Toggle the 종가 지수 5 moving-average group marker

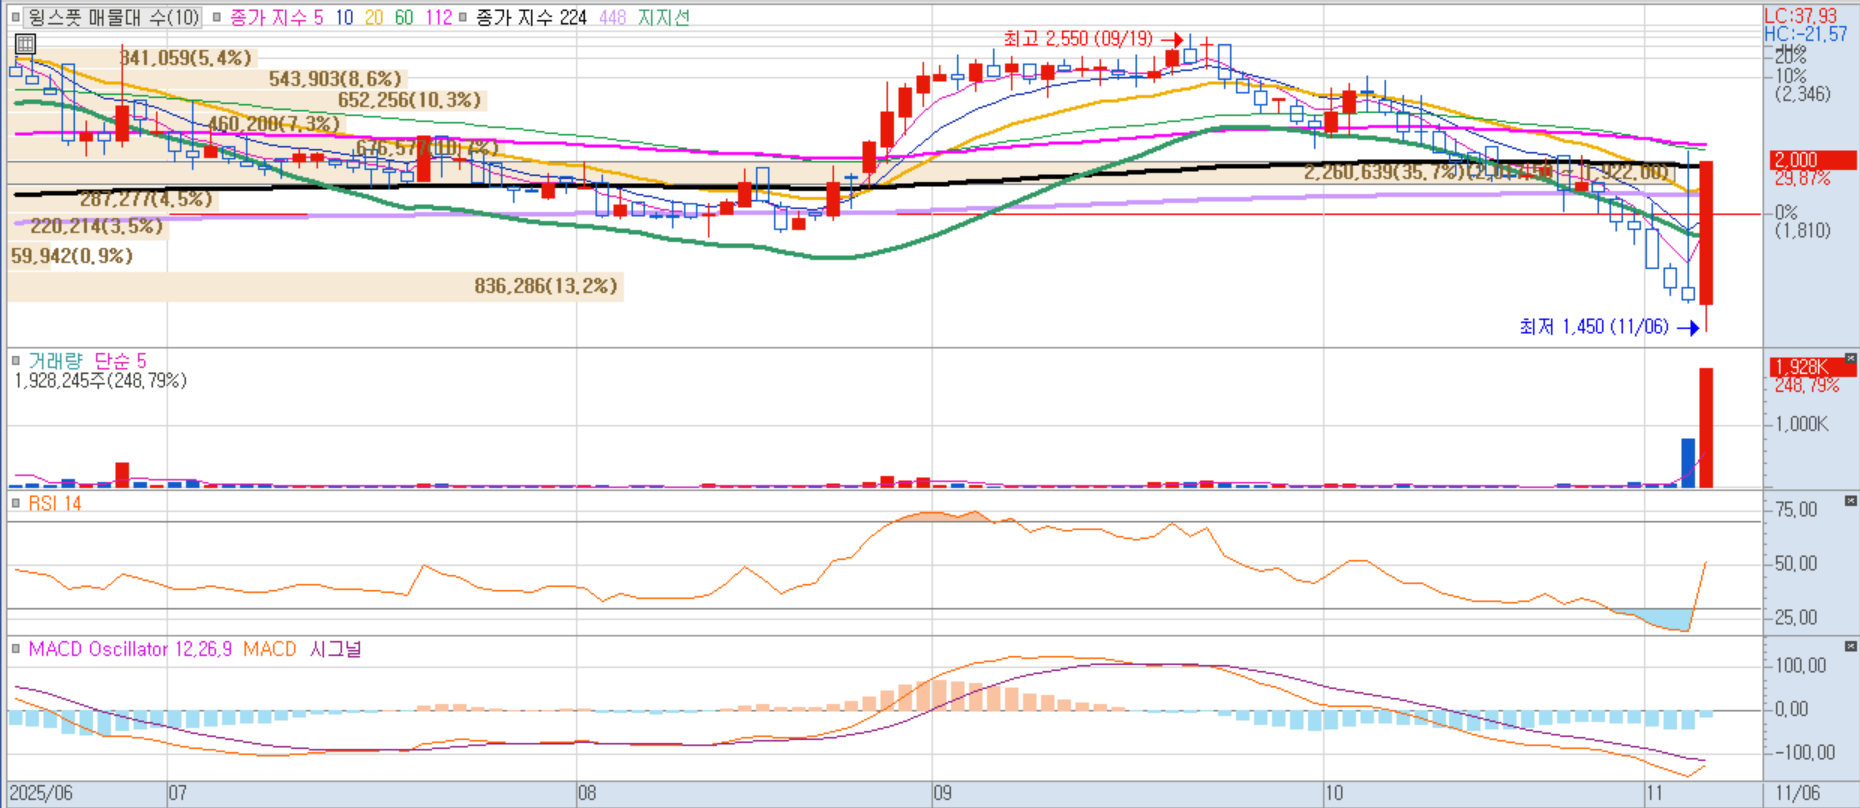(216, 17)
